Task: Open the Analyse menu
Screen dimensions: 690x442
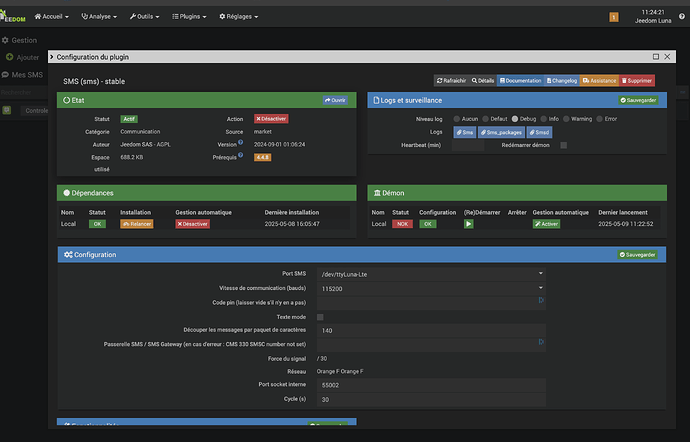Action: tap(99, 17)
